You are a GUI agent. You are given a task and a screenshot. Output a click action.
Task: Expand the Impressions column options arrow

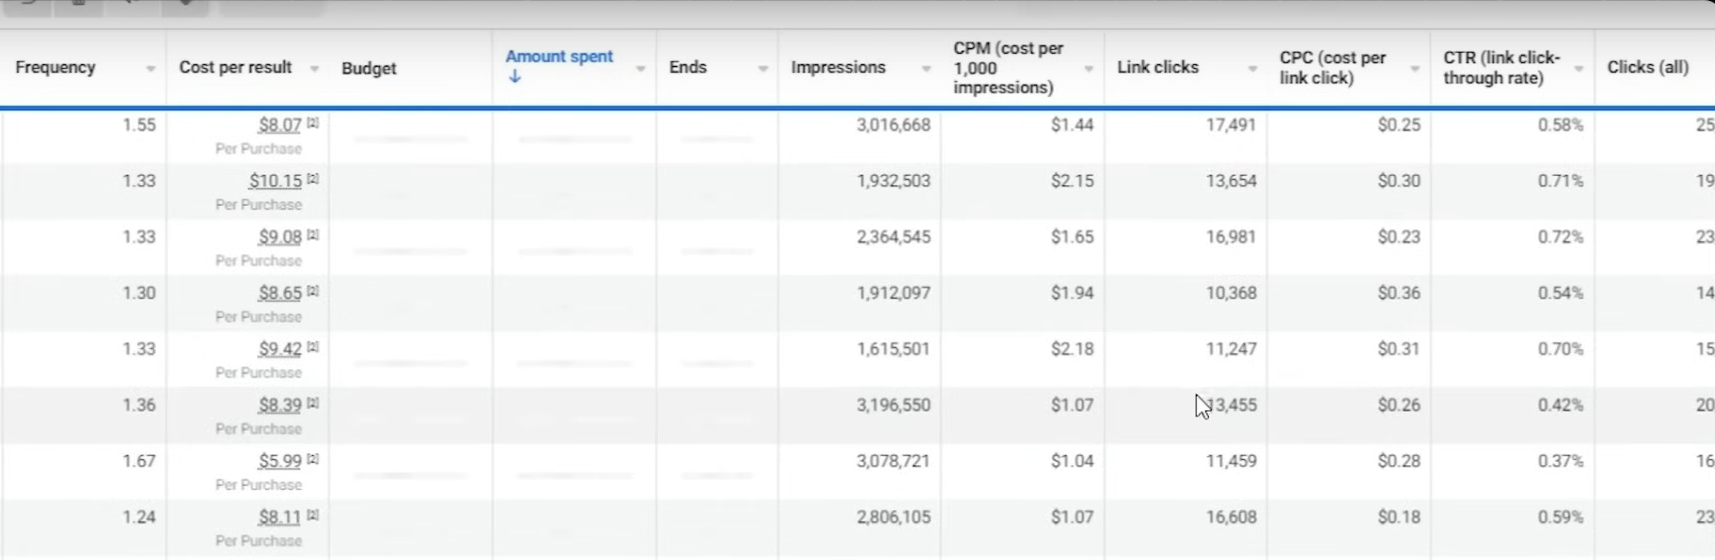tap(926, 69)
